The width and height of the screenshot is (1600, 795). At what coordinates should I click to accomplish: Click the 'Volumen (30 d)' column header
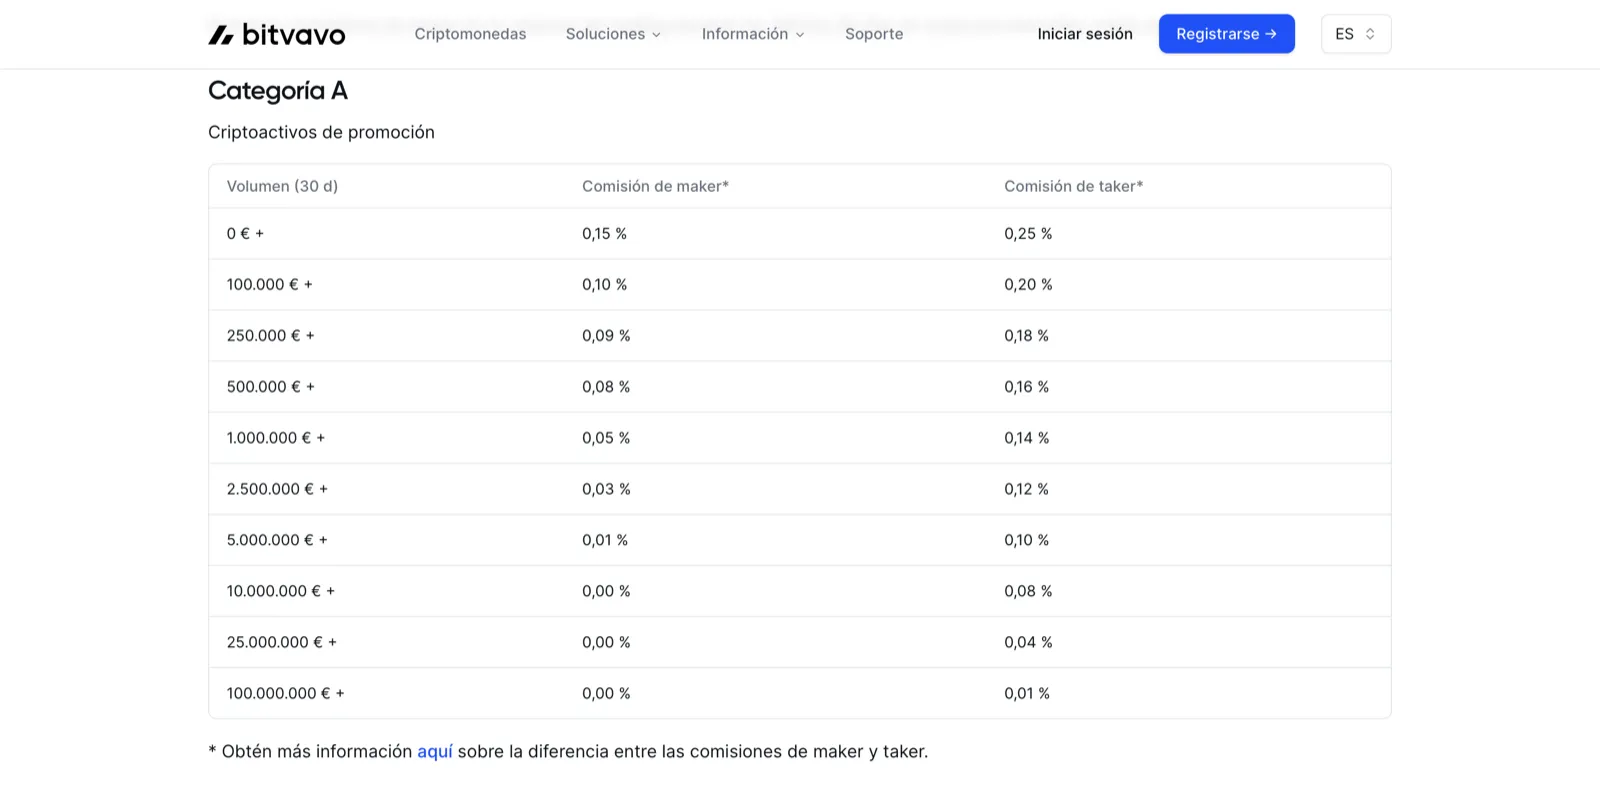pos(282,186)
